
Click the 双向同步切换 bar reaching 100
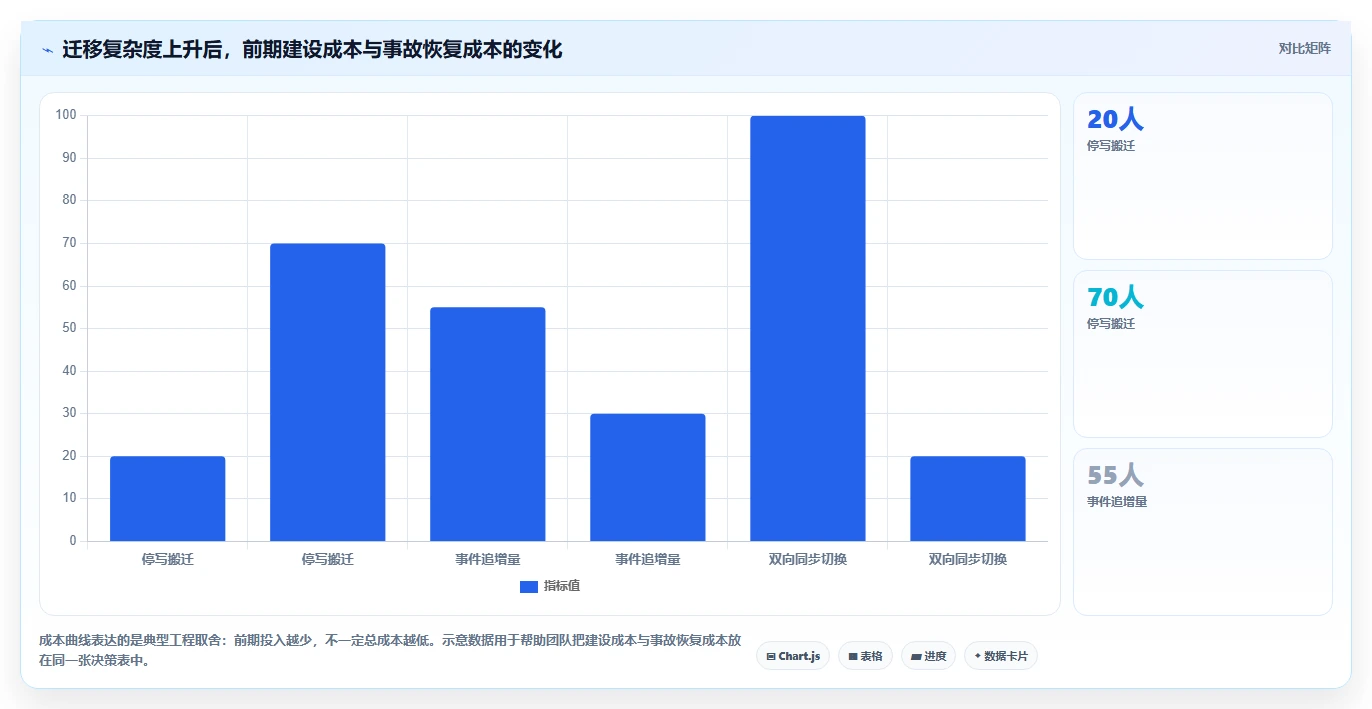[x=807, y=328]
